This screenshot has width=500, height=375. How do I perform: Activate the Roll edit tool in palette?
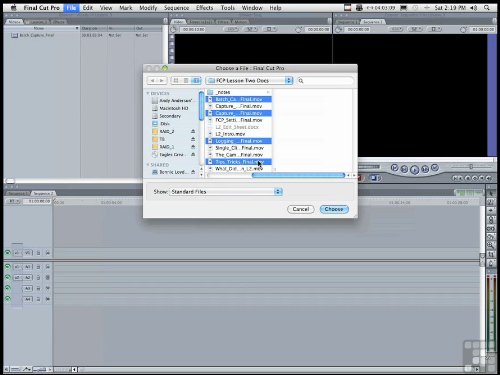click(x=491, y=219)
